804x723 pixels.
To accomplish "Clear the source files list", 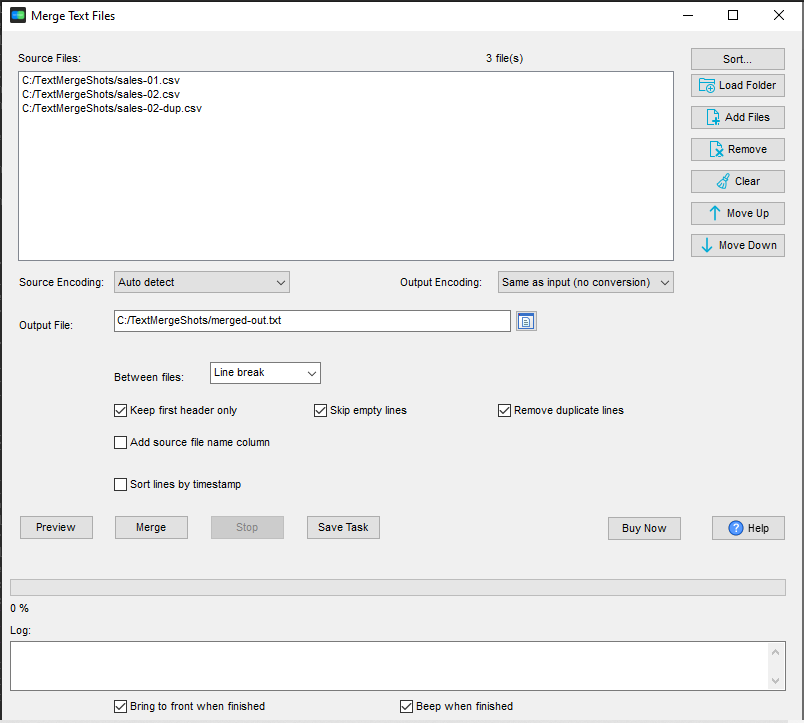I will point(737,182).
